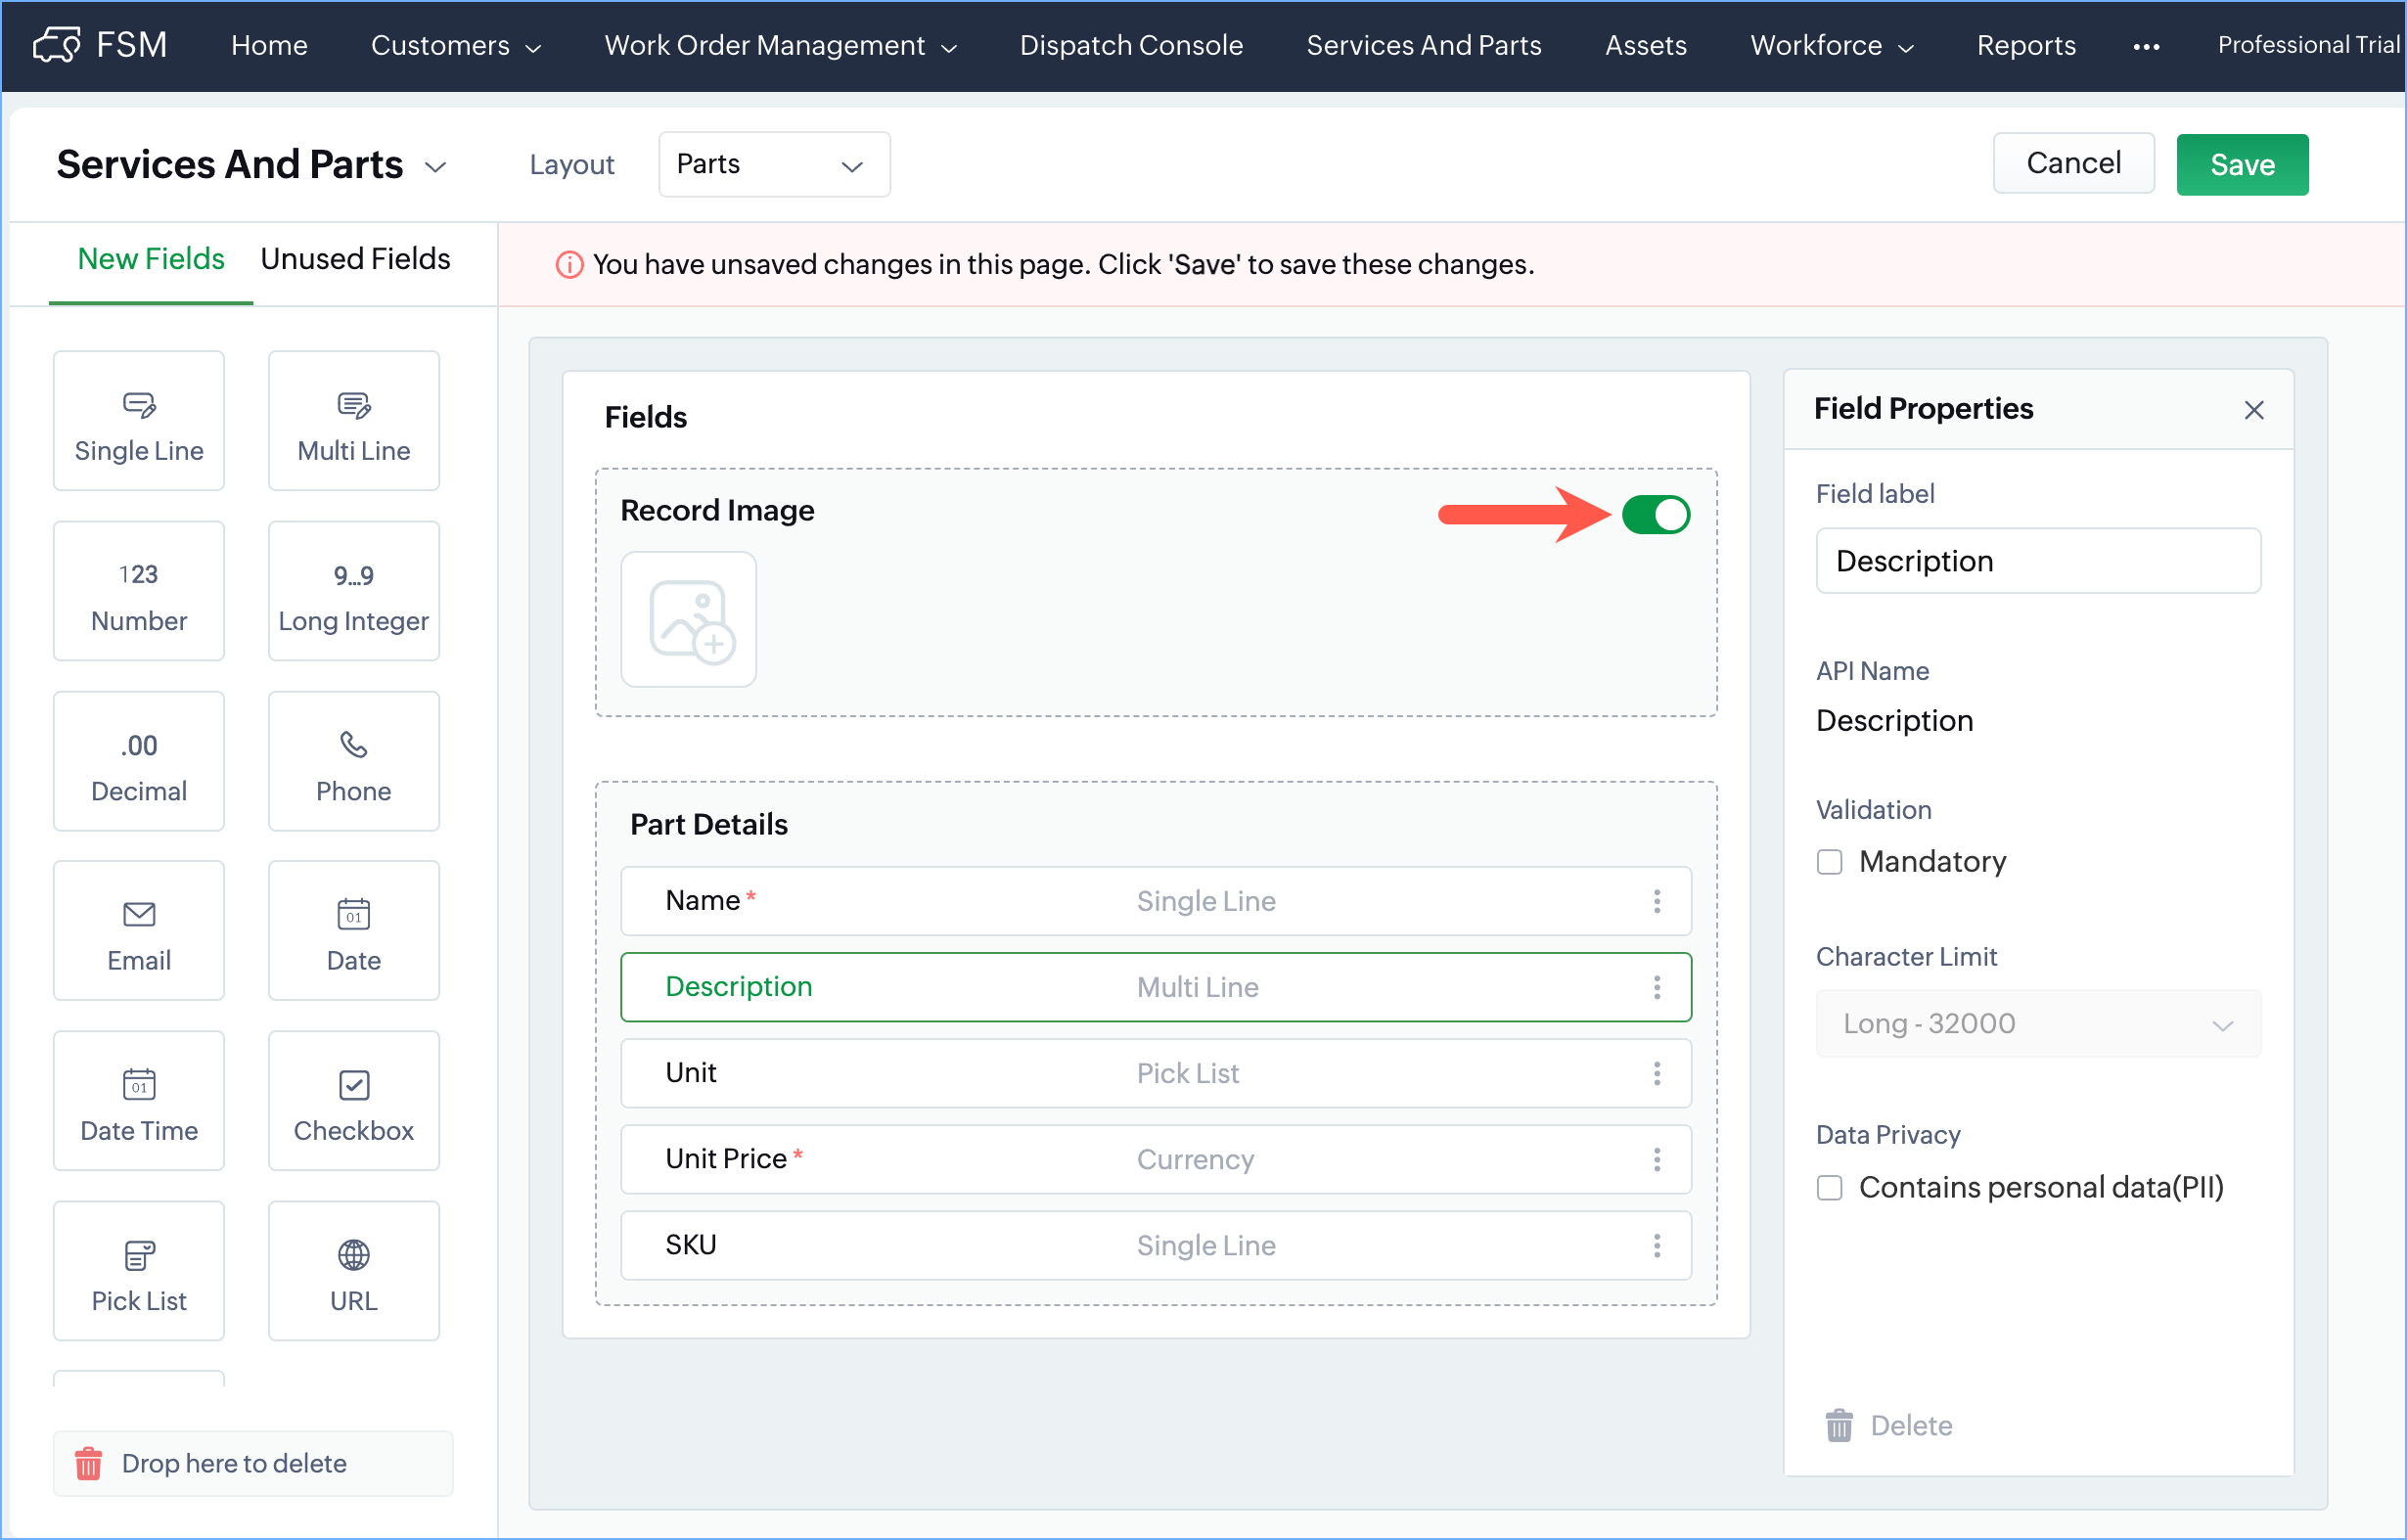Expand the Work Order Management menu
This screenshot has height=1540, width=2407.
[x=780, y=46]
